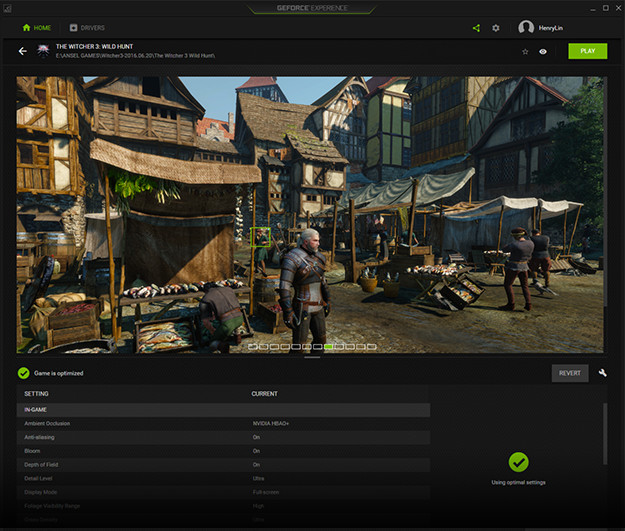Image resolution: width=625 pixels, height=531 pixels.
Task: Select the Anti-aliasing setting row
Action: click(x=223, y=437)
